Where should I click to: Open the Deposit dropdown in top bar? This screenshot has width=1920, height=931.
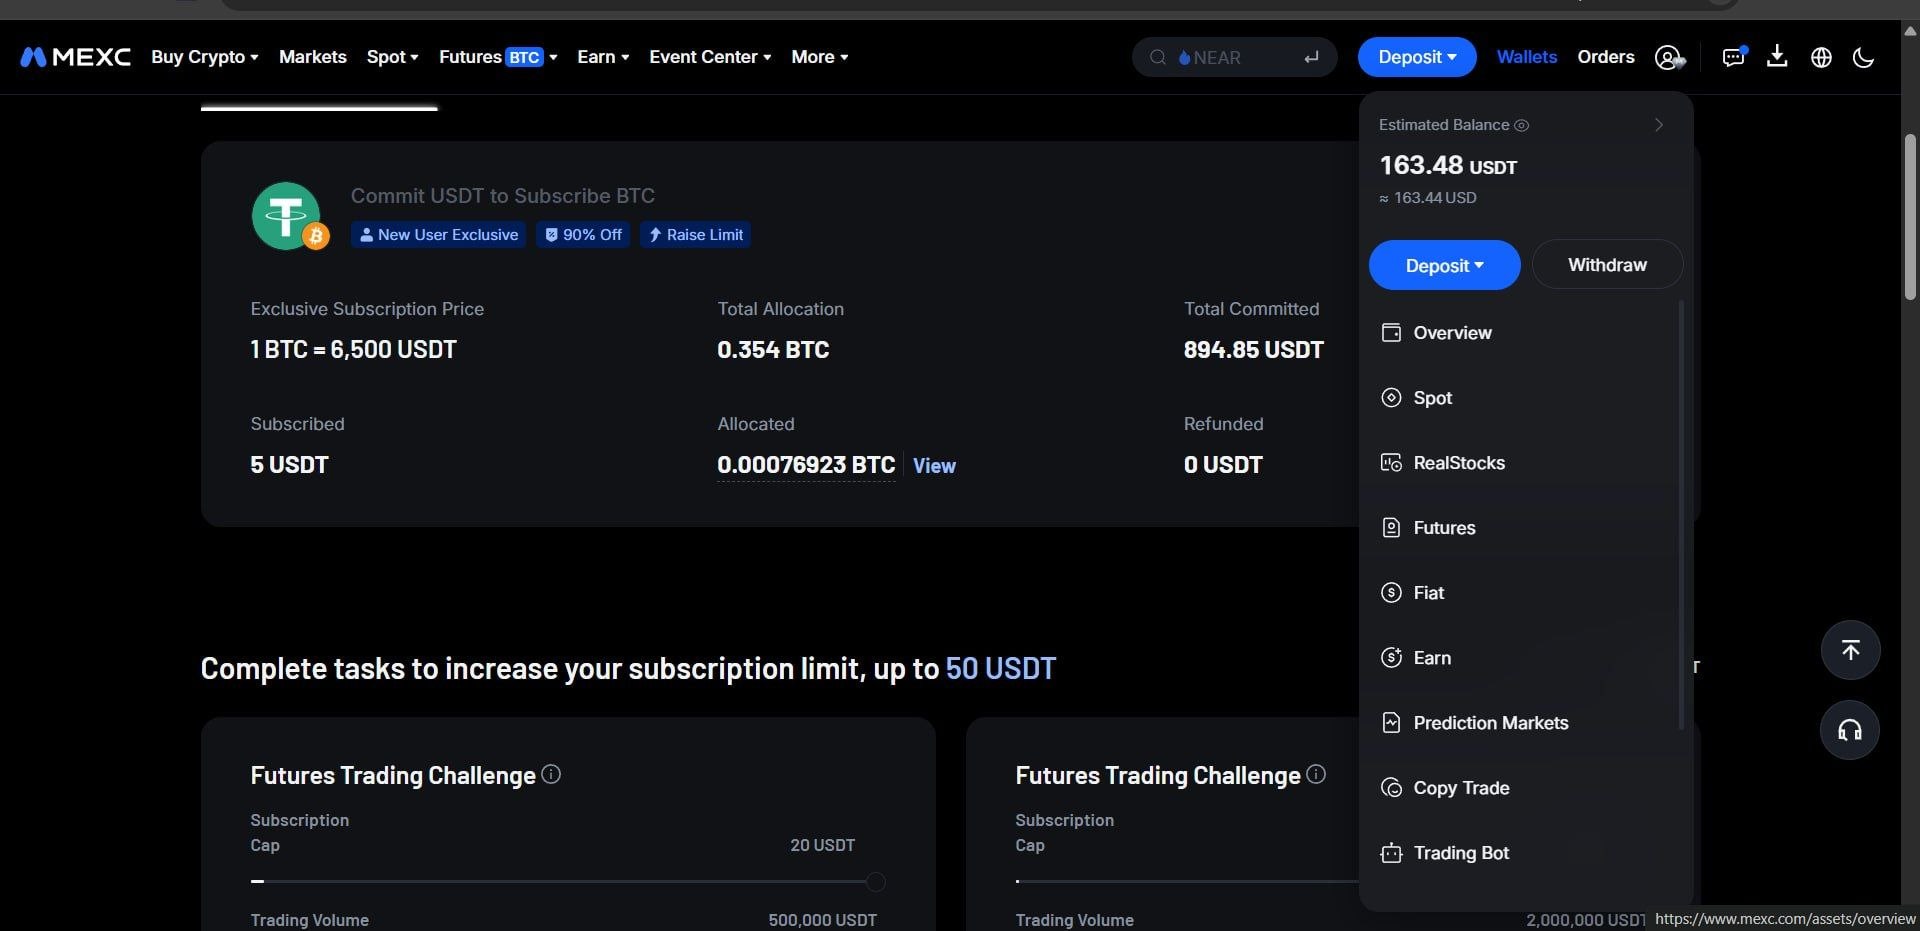click(1417, 57)
